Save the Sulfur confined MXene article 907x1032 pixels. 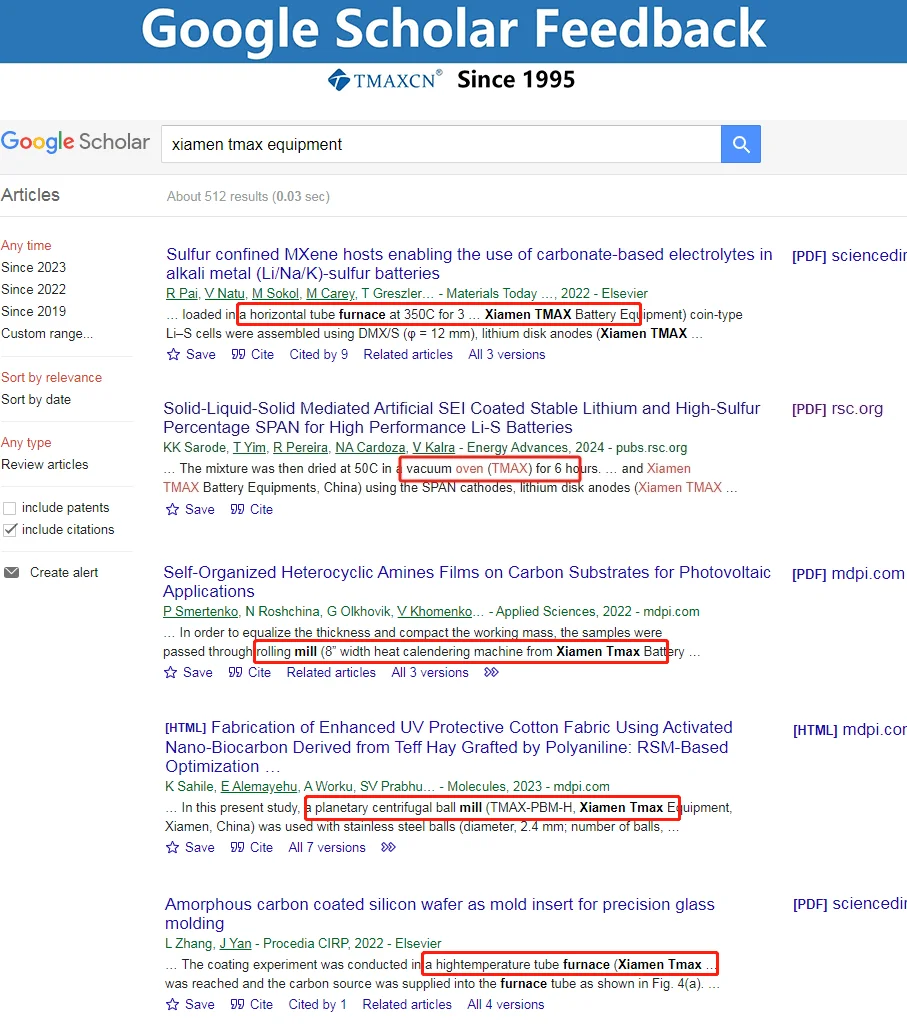(x=191, y=355)
